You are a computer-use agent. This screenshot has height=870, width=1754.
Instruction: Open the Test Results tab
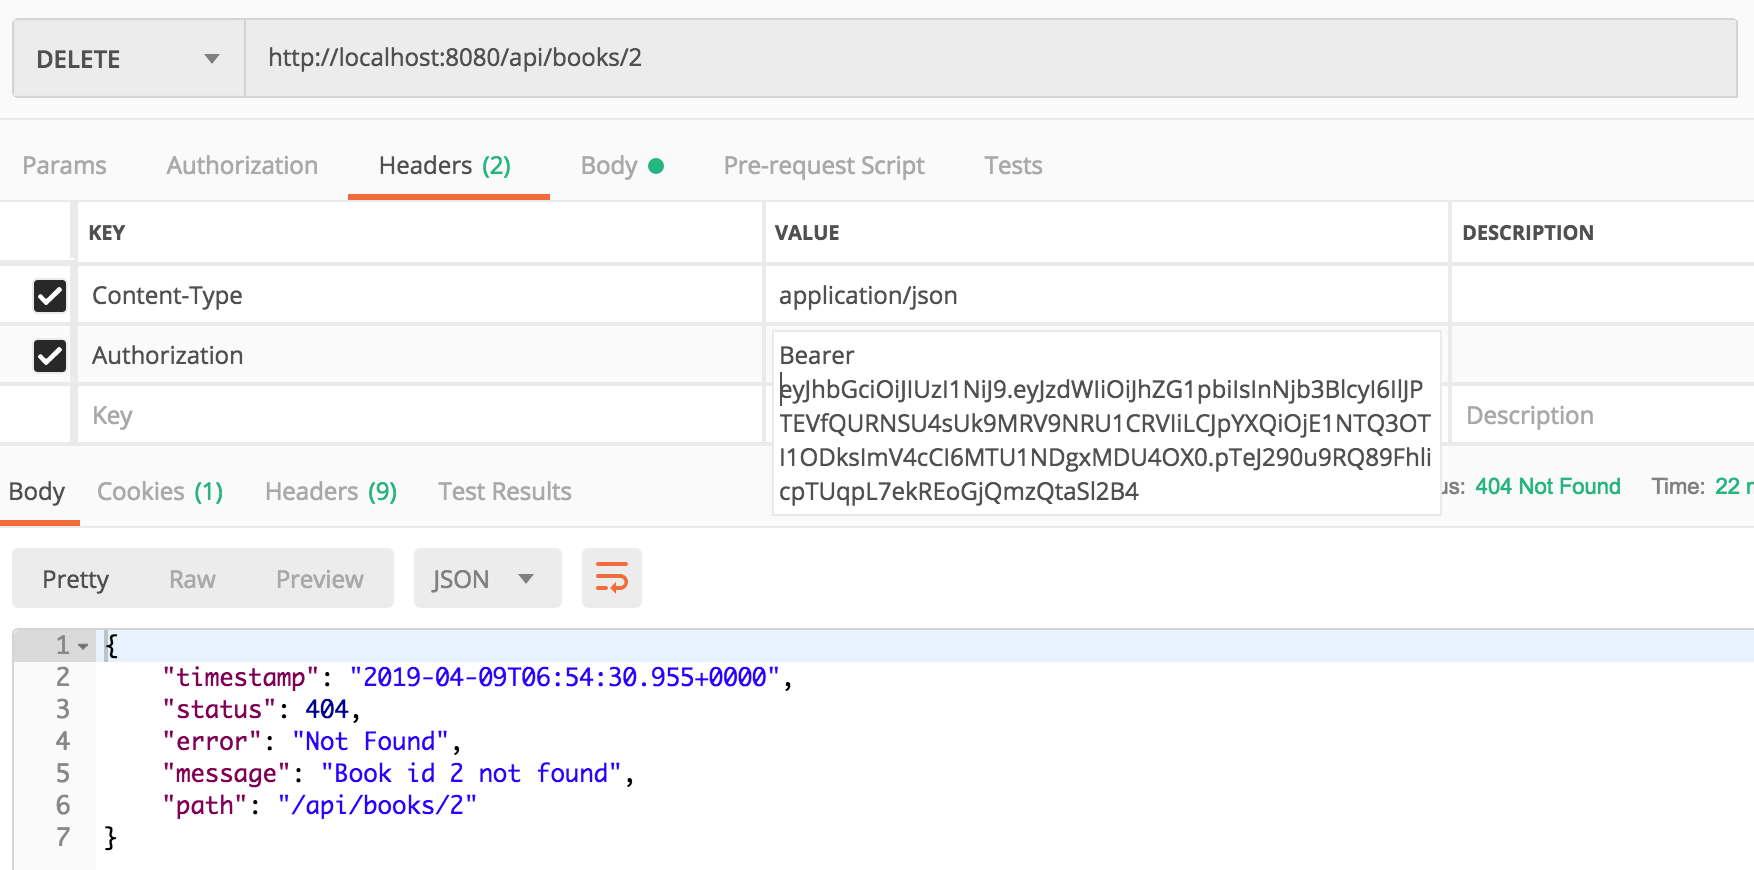(505, 491)
